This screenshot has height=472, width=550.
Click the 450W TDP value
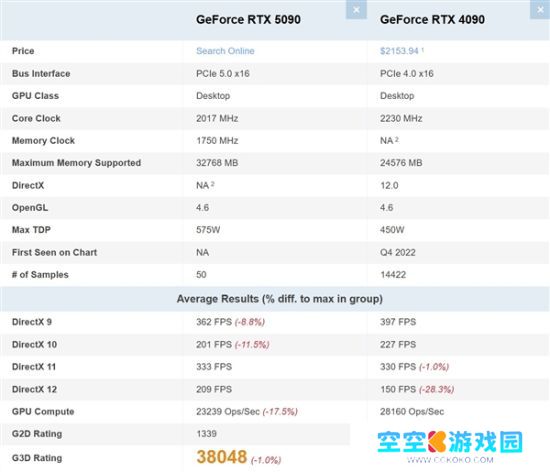pos(392,230)
